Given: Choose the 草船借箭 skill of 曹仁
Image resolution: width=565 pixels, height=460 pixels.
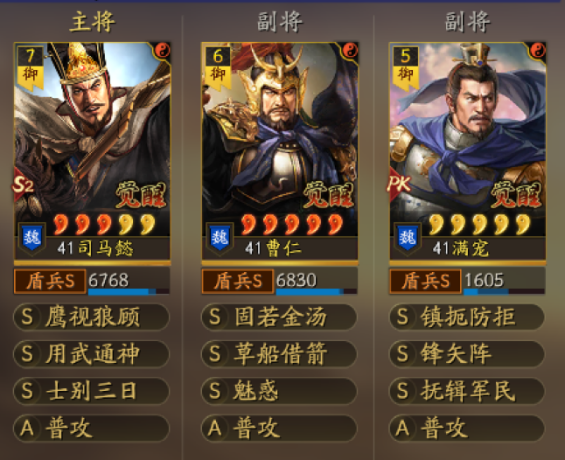Looking at the screenshot, I should click(279, 354).
